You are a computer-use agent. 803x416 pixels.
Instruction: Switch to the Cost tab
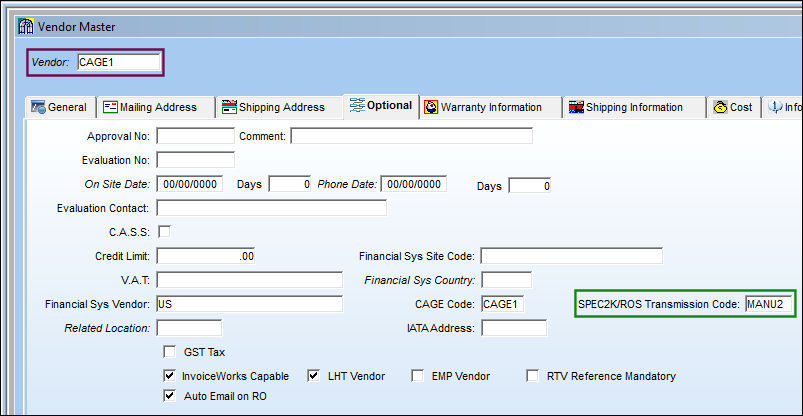point(734,107)
